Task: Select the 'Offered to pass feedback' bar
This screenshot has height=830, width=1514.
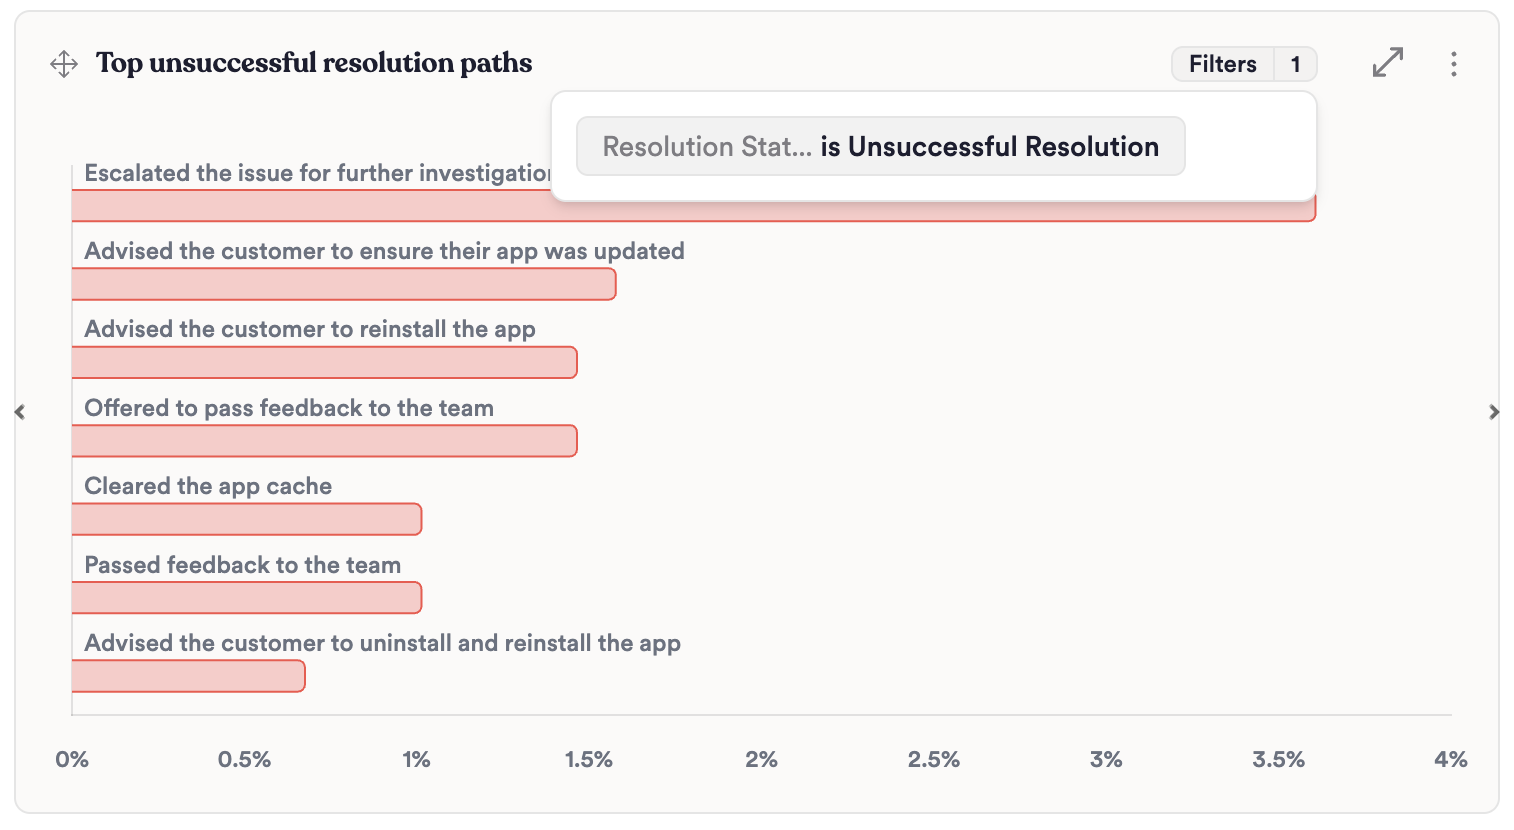Action: (x=324, y=441)
